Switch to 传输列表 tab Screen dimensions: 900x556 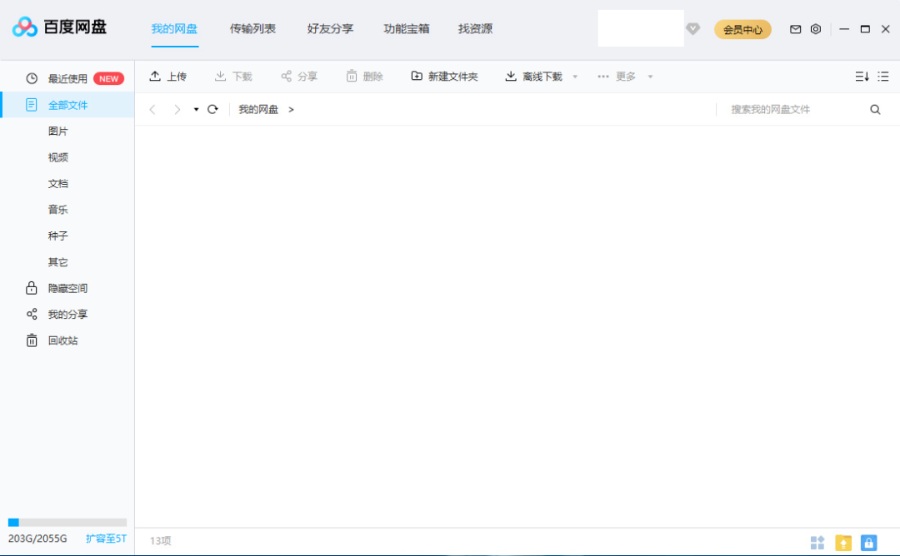coord(253,29)
